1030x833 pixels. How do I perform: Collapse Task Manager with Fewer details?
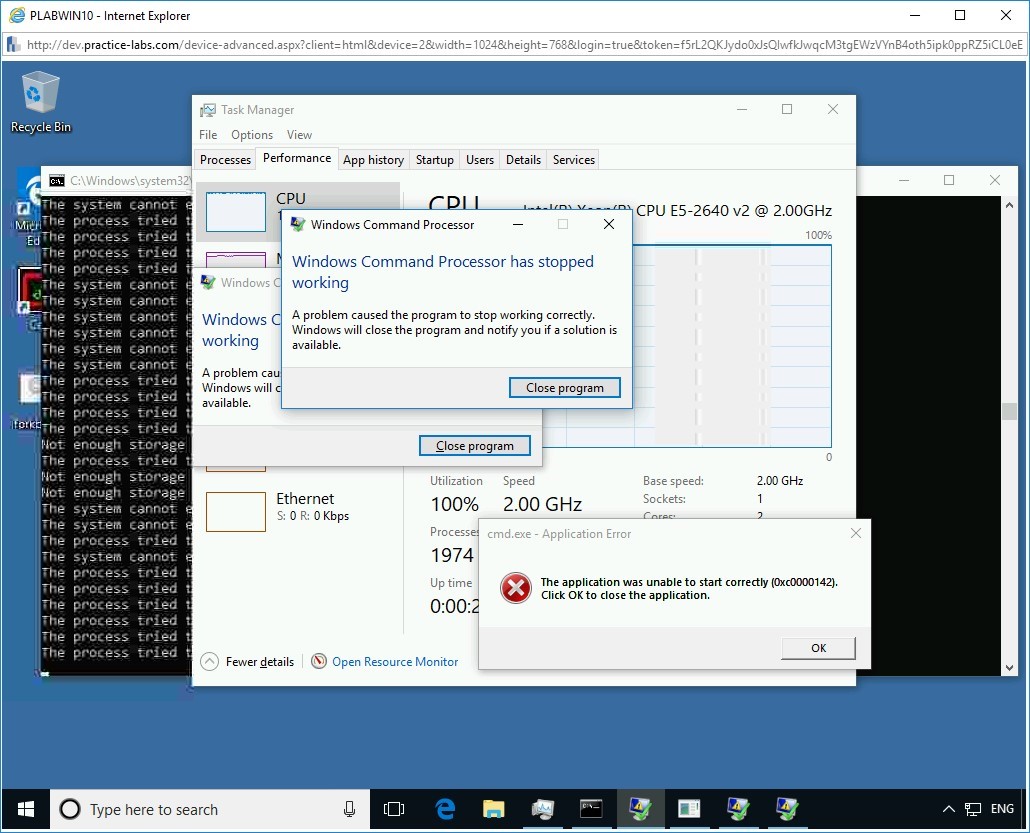tap(247, 662)
